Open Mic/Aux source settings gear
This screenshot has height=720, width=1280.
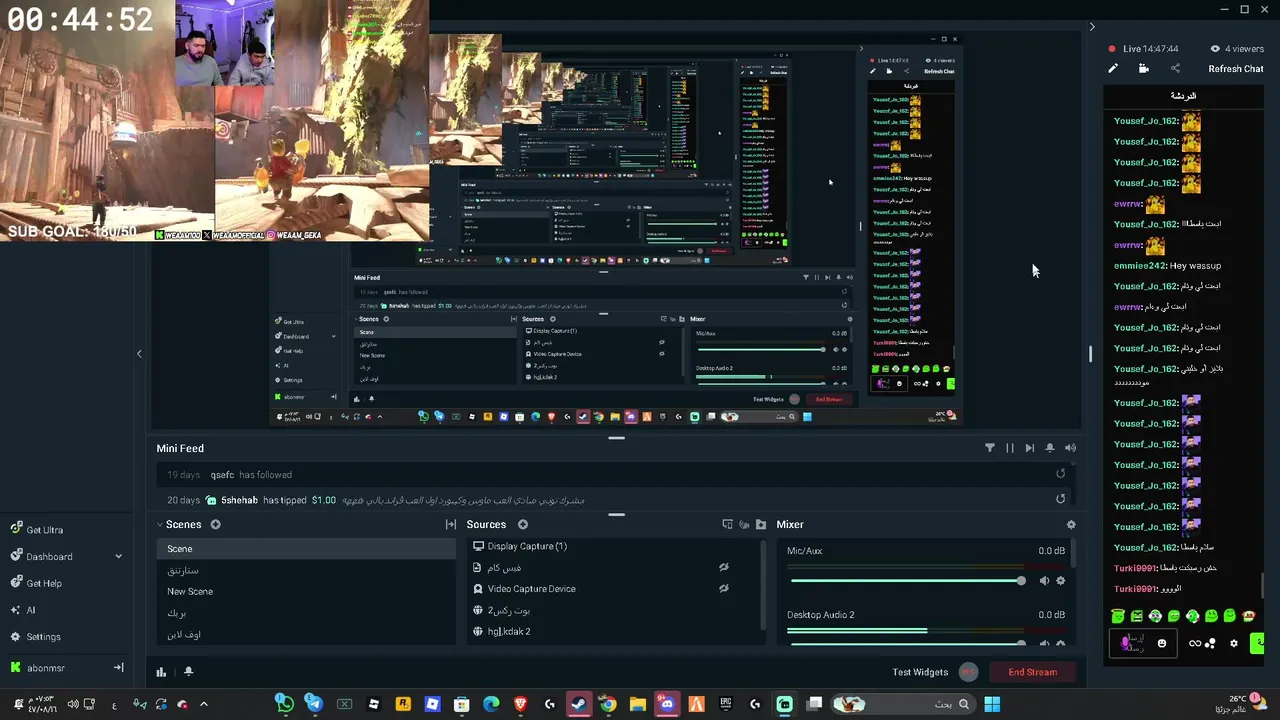pos(1061,580)
